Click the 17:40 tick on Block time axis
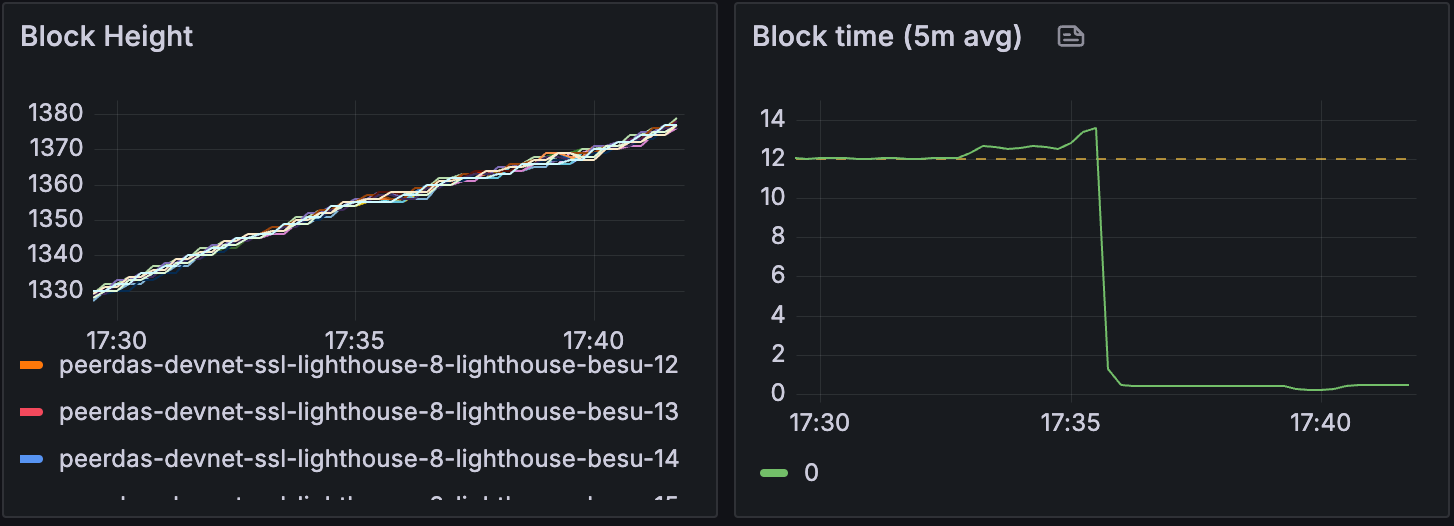Viewport: 1454px width, 526px height. coord(1321,423)
